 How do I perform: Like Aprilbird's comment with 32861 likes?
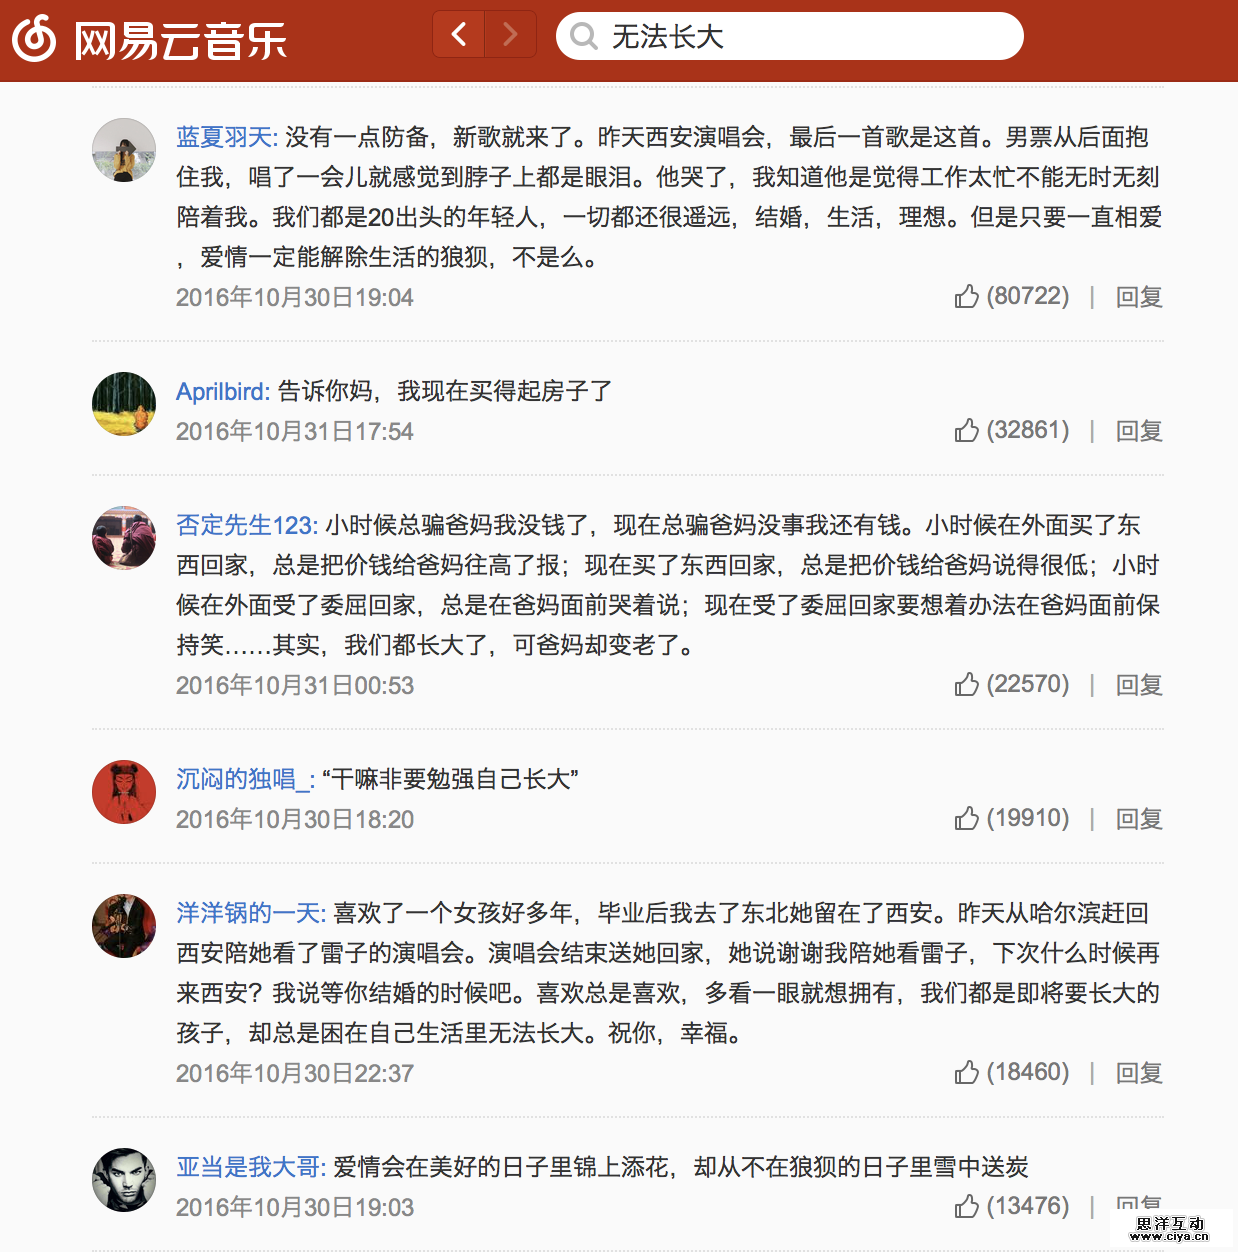tap(966, 430)
